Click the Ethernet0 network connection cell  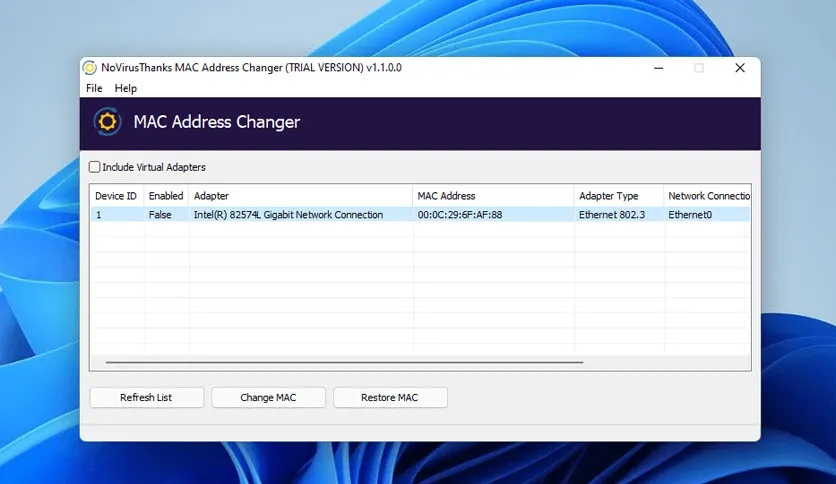pos(690,215)
